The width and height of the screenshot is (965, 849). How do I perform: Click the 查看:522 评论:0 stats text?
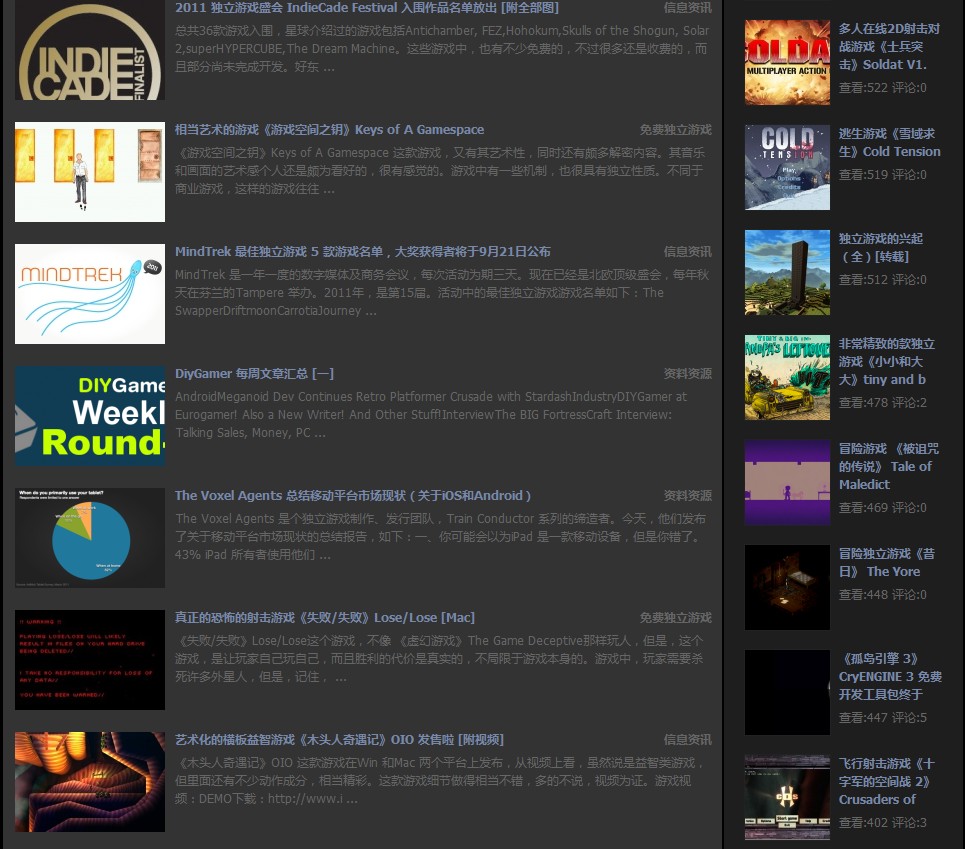[883, 88]
